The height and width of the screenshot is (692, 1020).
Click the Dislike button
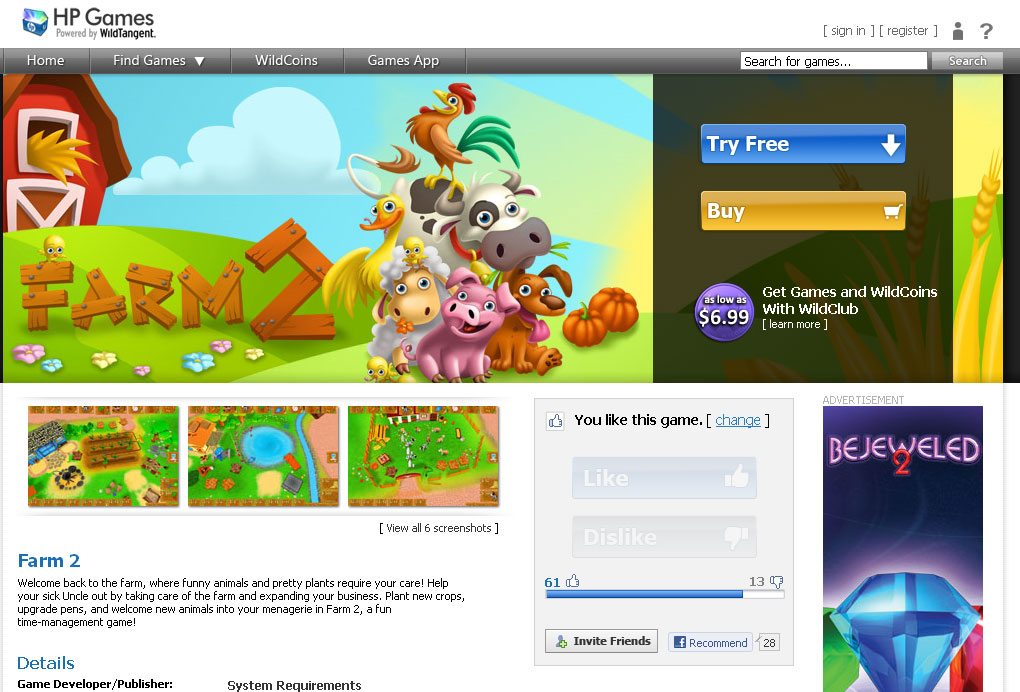tap(664, 537)
